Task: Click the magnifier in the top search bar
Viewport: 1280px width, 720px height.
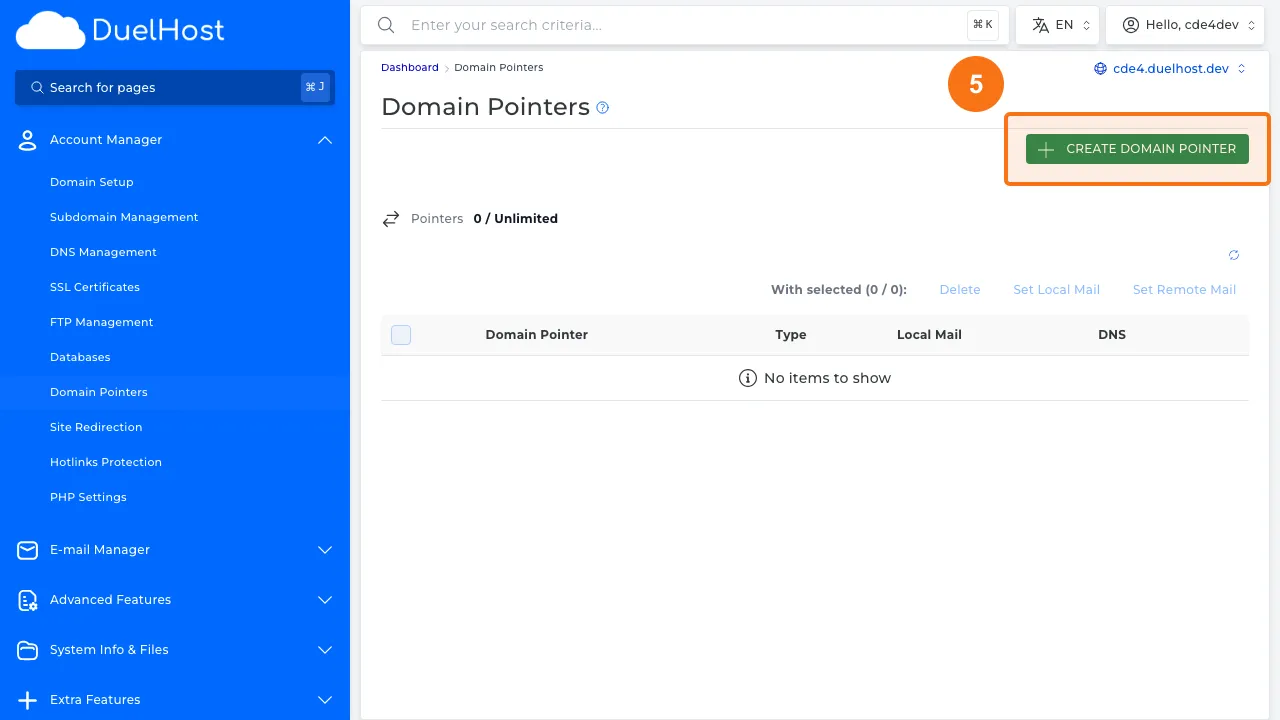Action: pyautogui.click(x=386, y=25)
